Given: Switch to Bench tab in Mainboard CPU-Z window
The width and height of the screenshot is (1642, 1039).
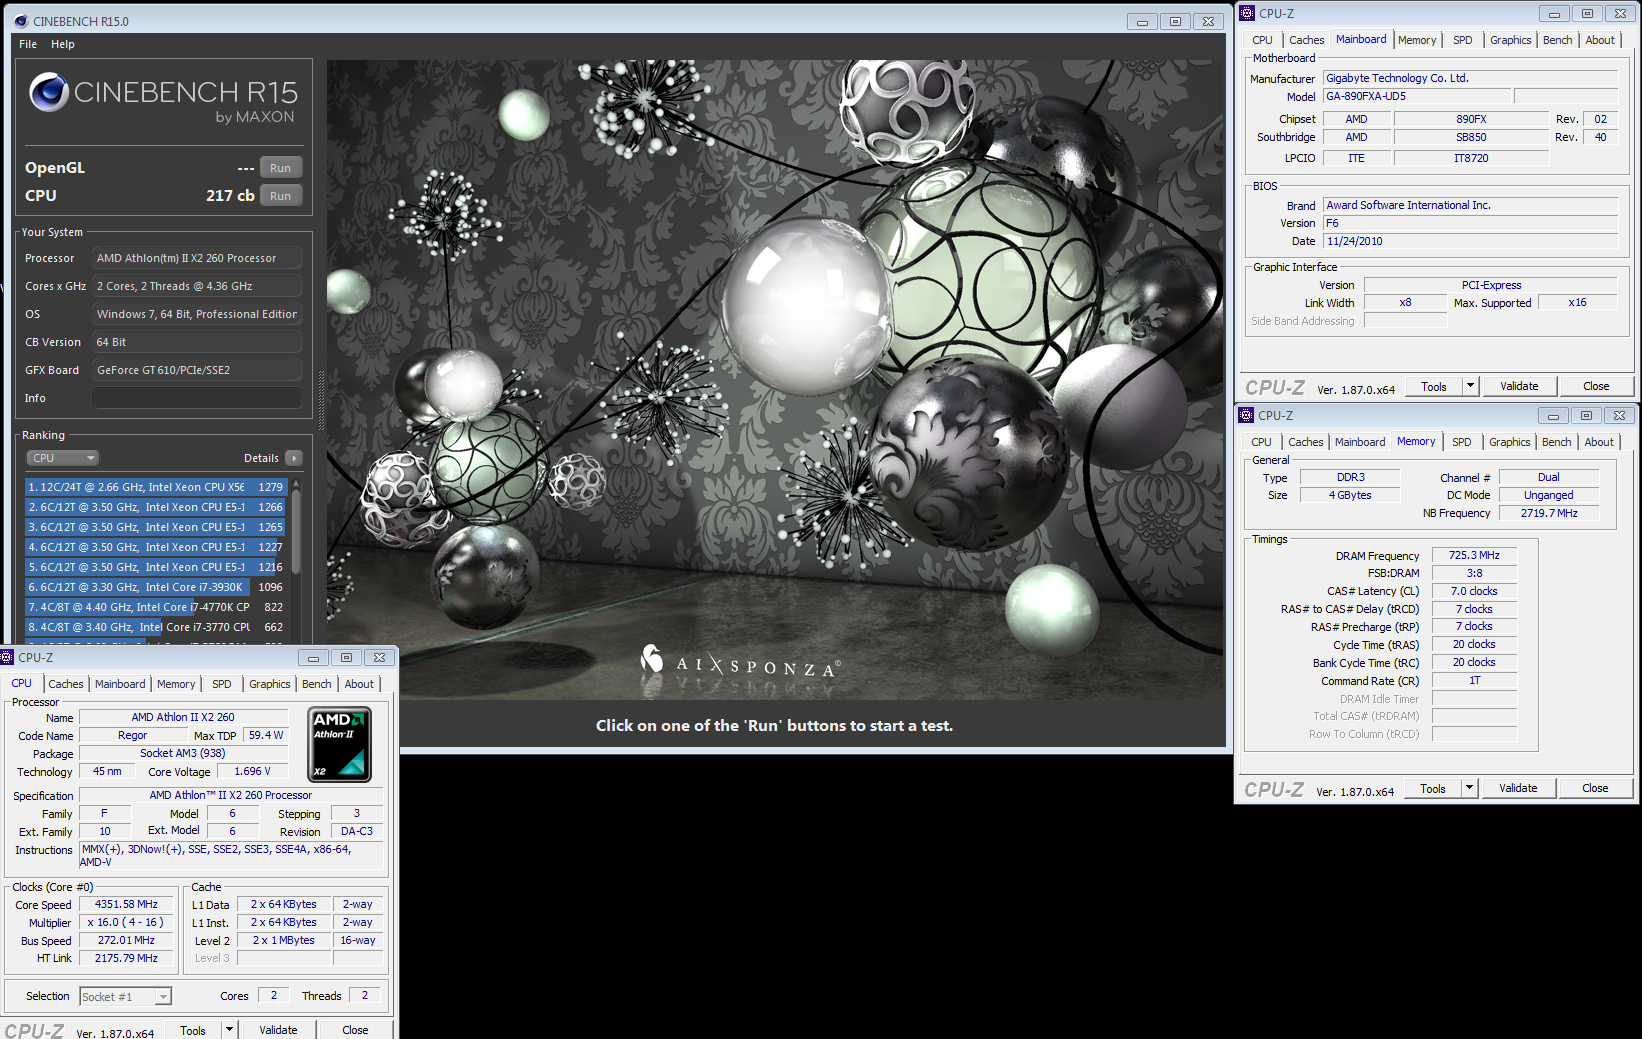Looking at the screenshot, I should tap(1557, 40).
